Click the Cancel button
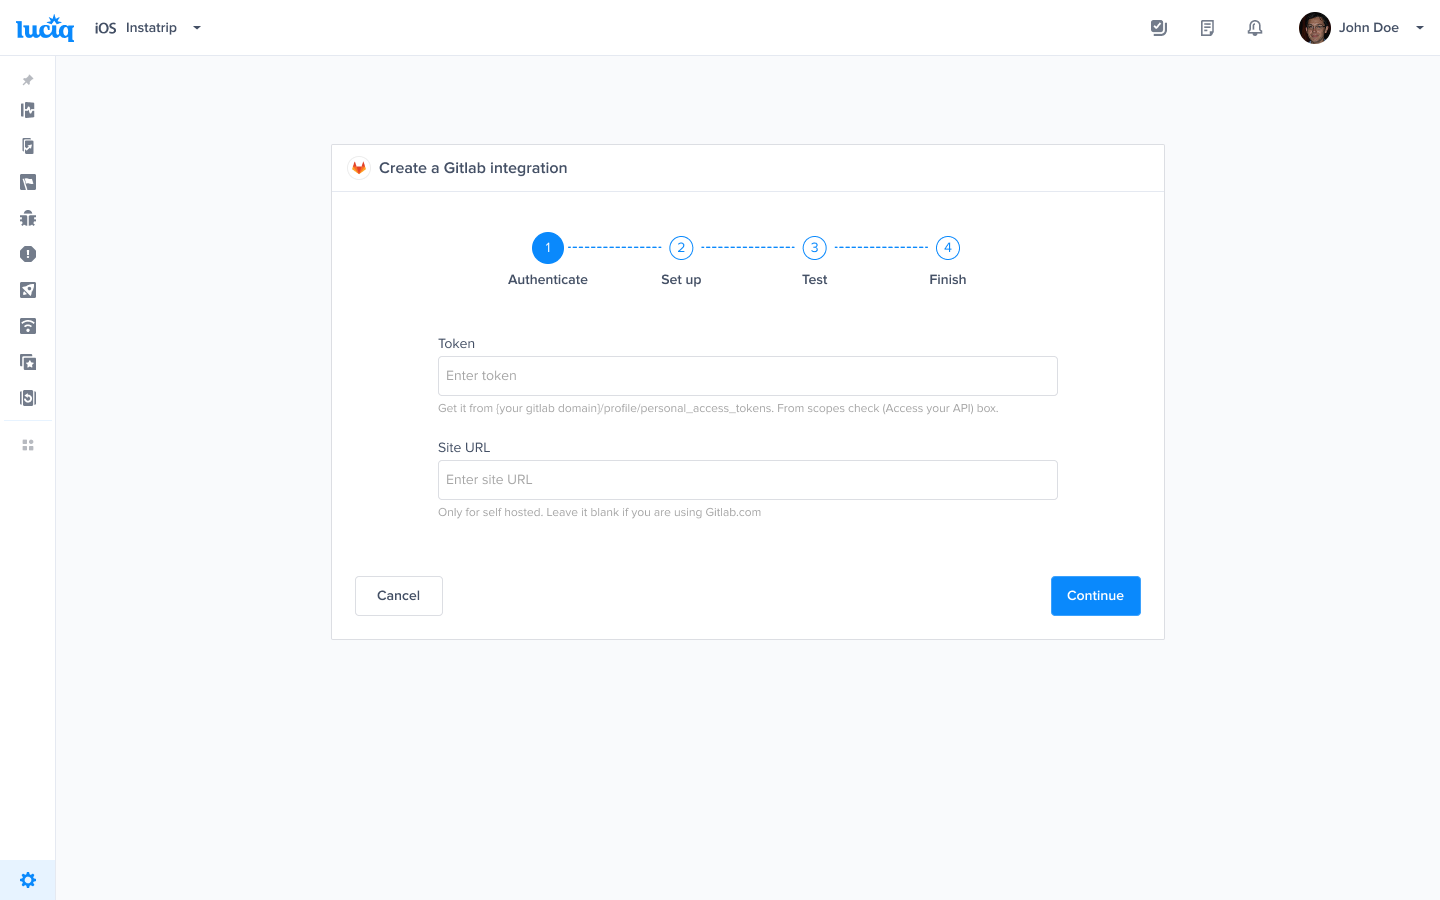This screenshot has width=1440, height=900. (x=399, y=596)
